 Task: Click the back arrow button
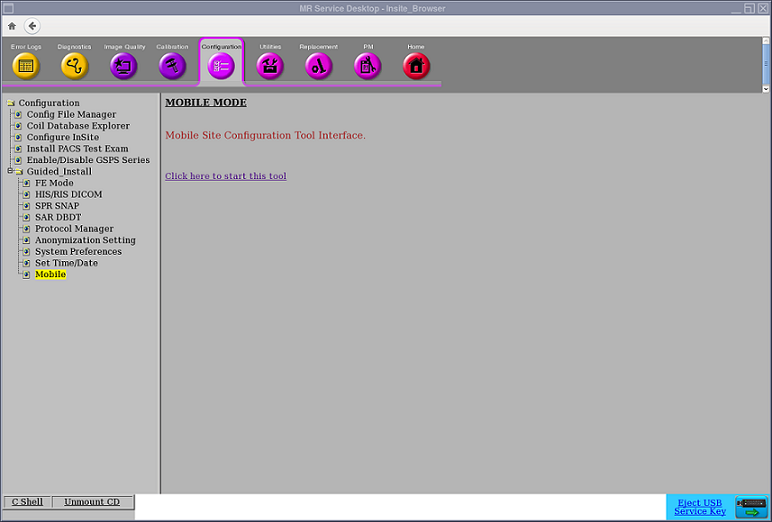tap(33, 26)
